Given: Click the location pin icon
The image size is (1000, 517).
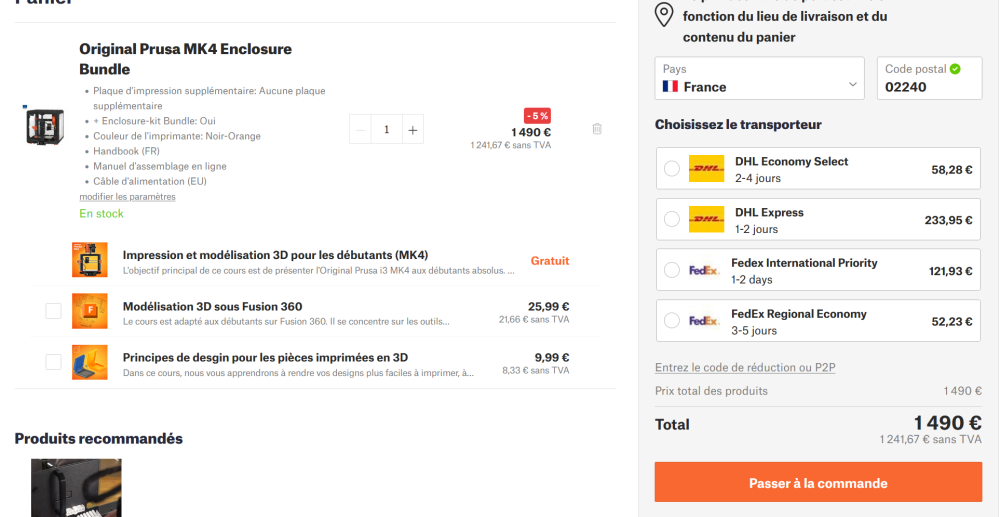Looking at the screenshot, I should point(664,15).
